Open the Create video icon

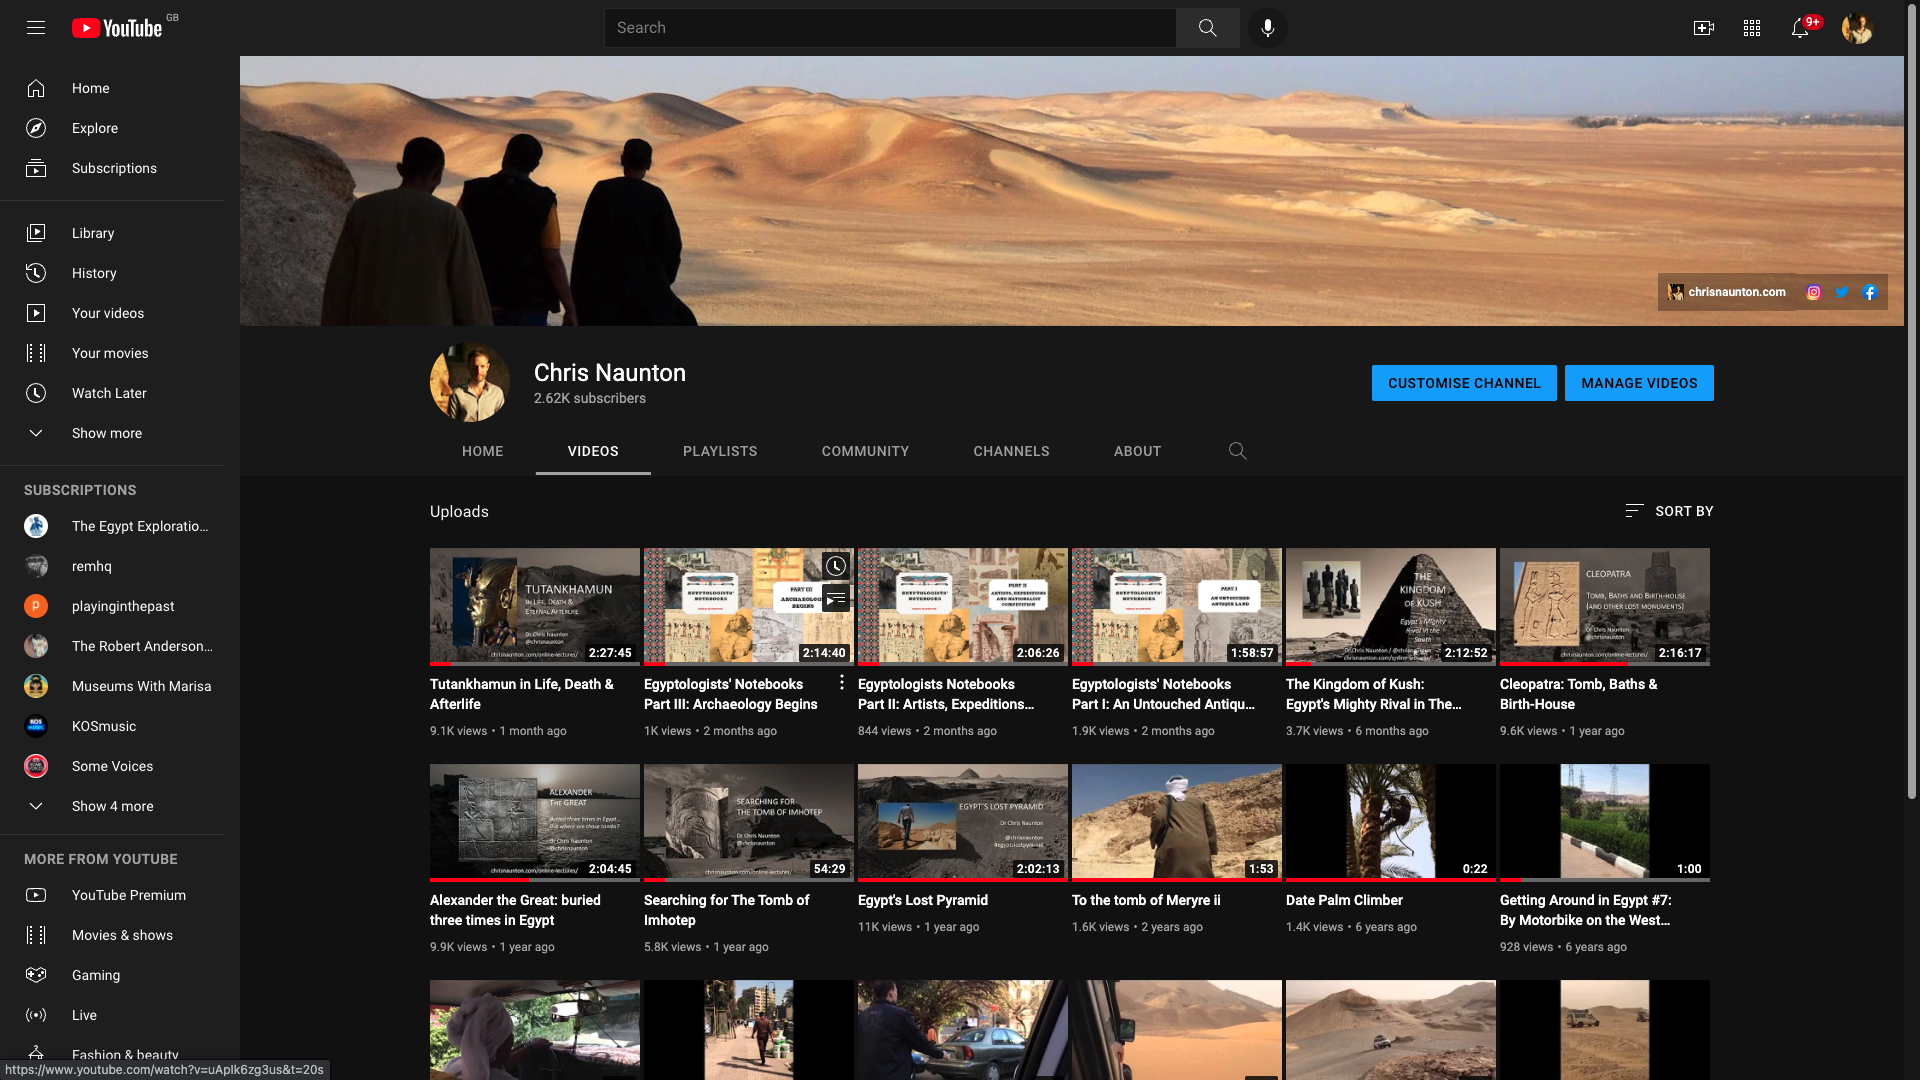[1703, 28]
